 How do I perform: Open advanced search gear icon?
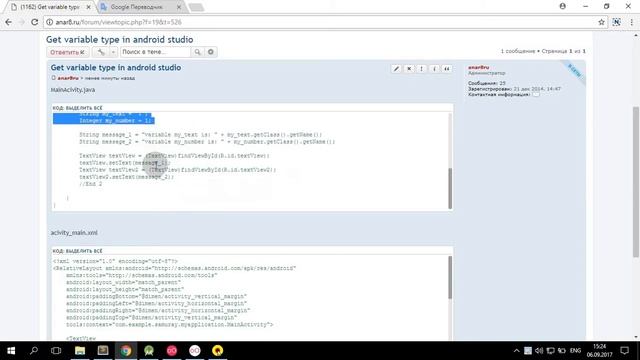click(x=211, y=52)
